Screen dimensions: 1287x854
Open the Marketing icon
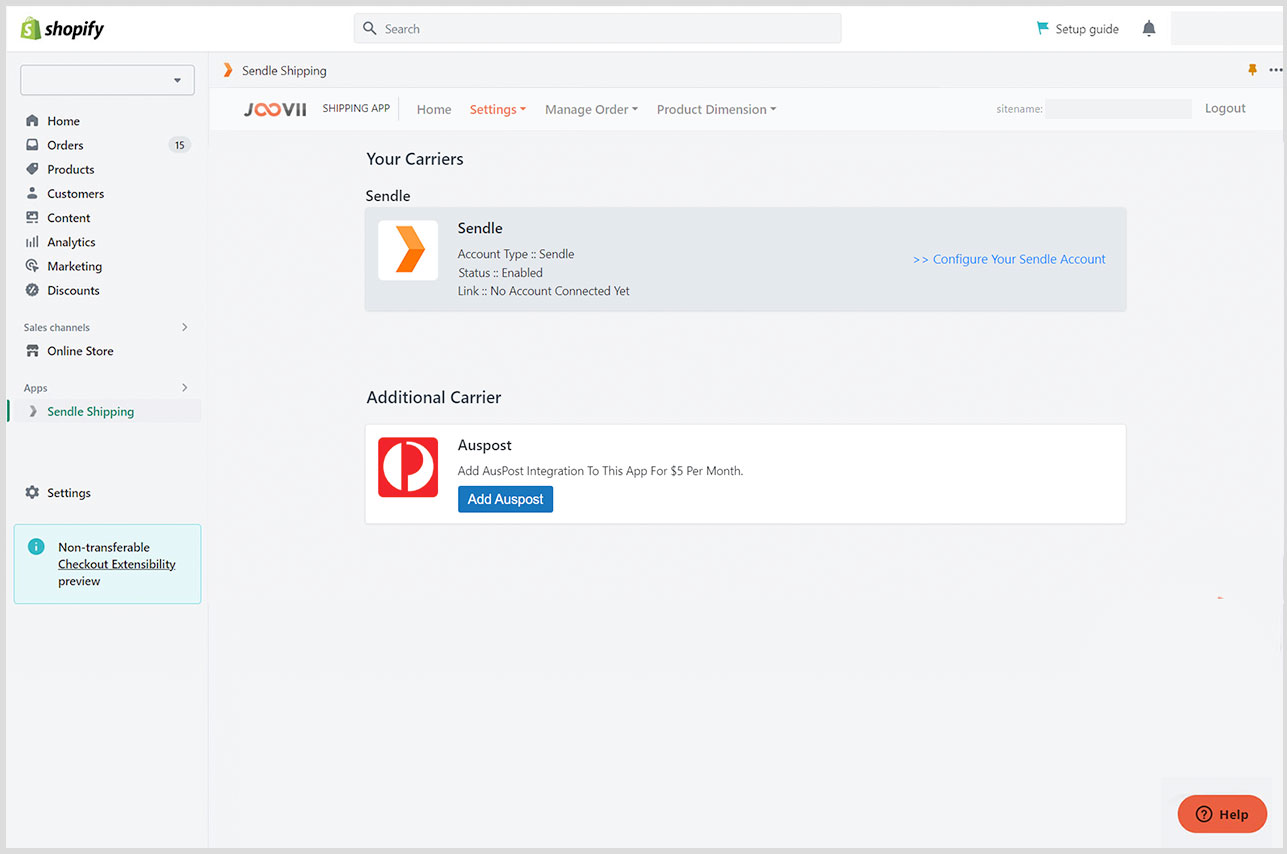(x=34, y=266)
